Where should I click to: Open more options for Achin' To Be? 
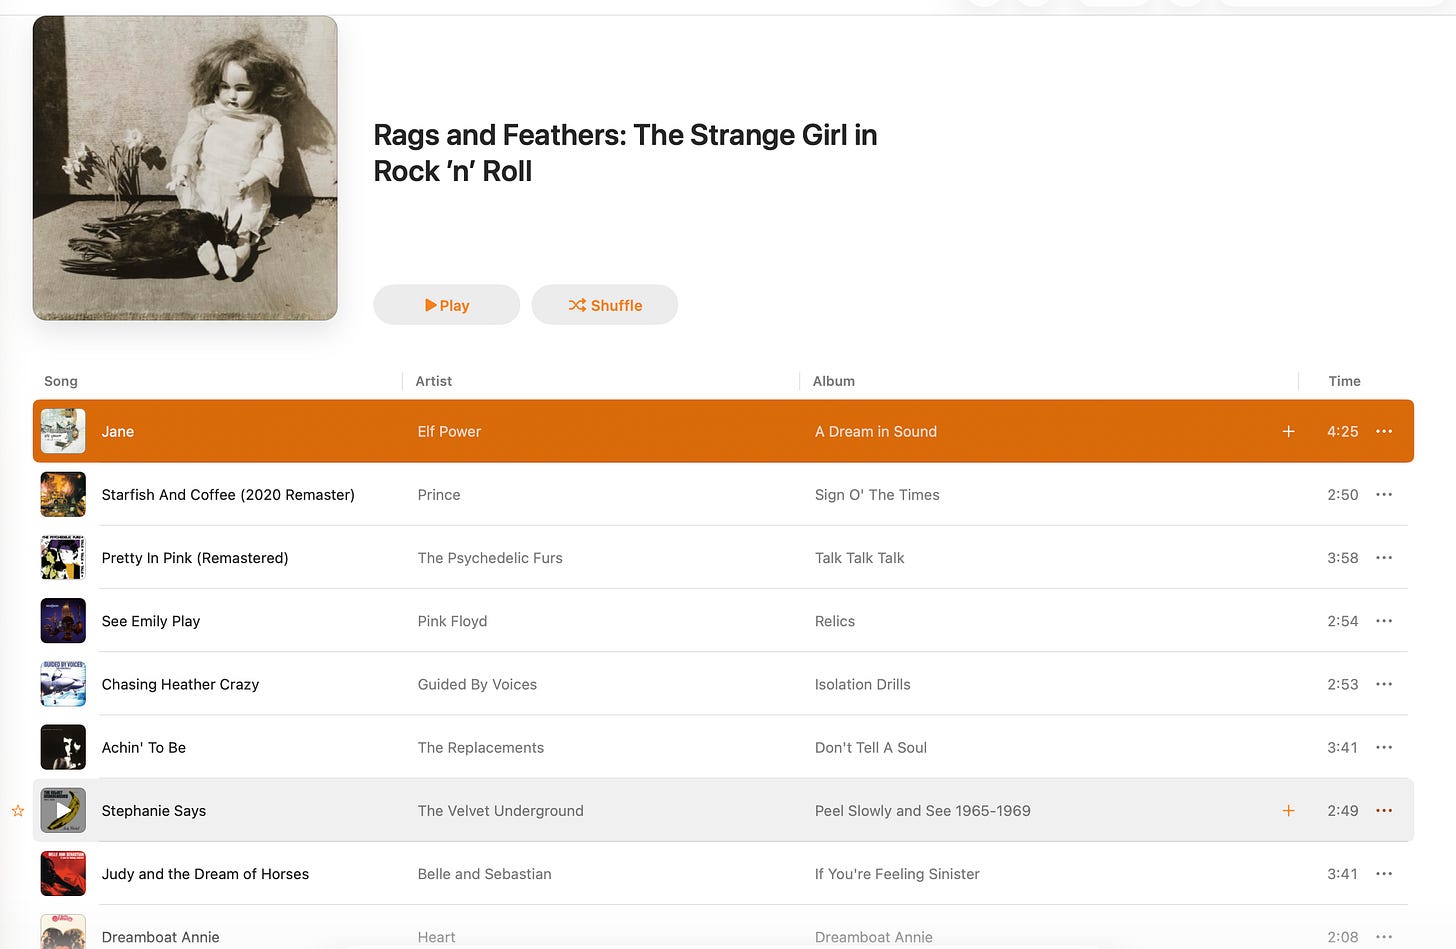pos(1384,747)
